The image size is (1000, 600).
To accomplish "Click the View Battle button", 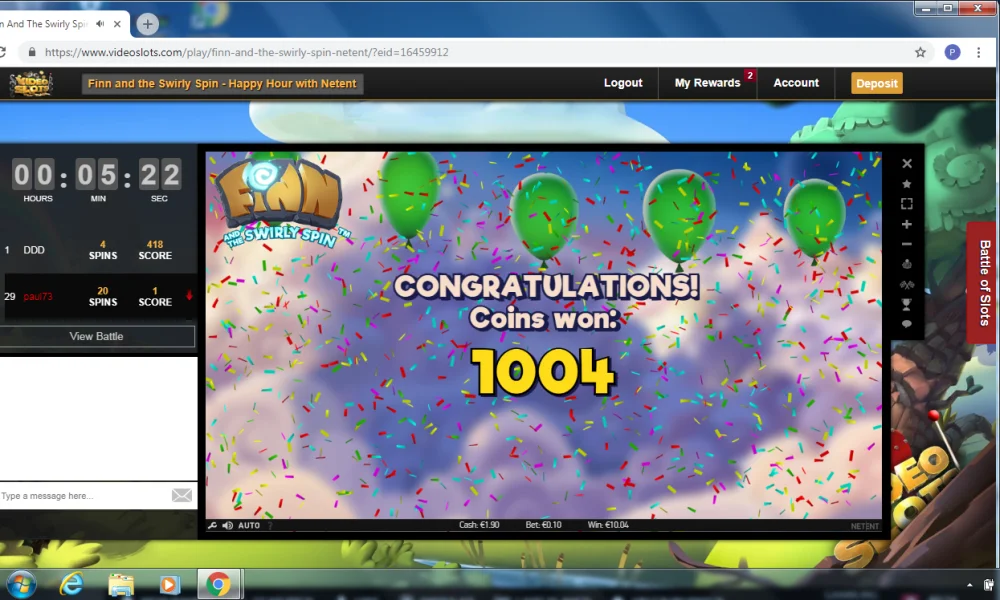I will coord(96,336).
